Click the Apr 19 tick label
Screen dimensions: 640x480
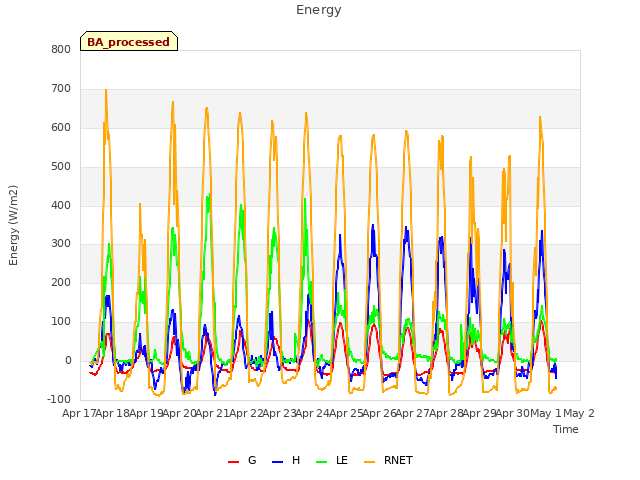coord(146,413)
